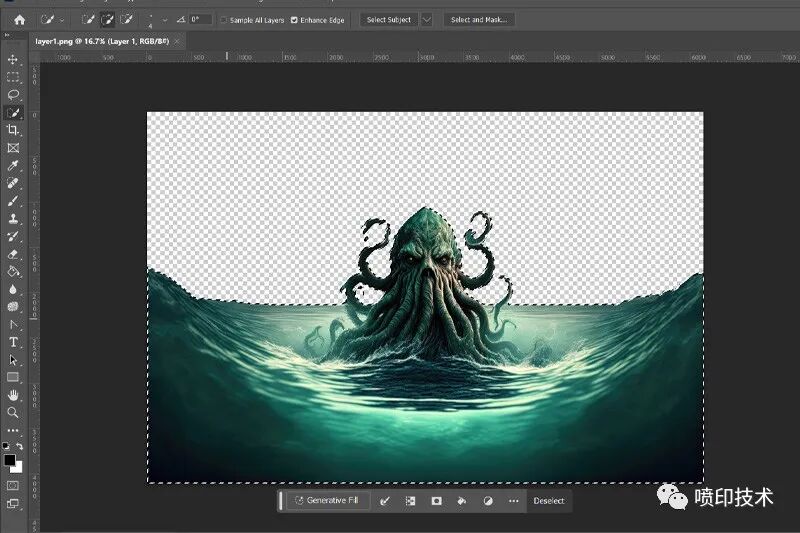
Task: Fill selection using the taskbar bucket icon
Action: 462,501
